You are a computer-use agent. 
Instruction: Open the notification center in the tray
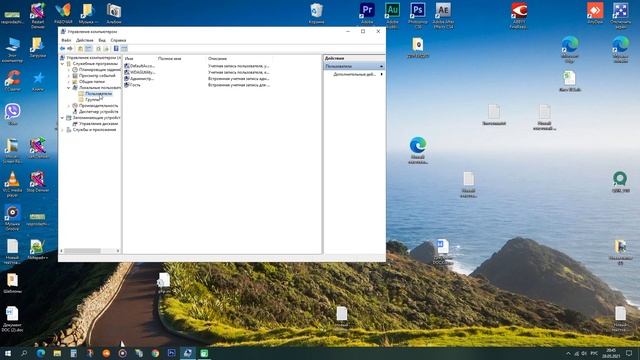coord(629,353)
